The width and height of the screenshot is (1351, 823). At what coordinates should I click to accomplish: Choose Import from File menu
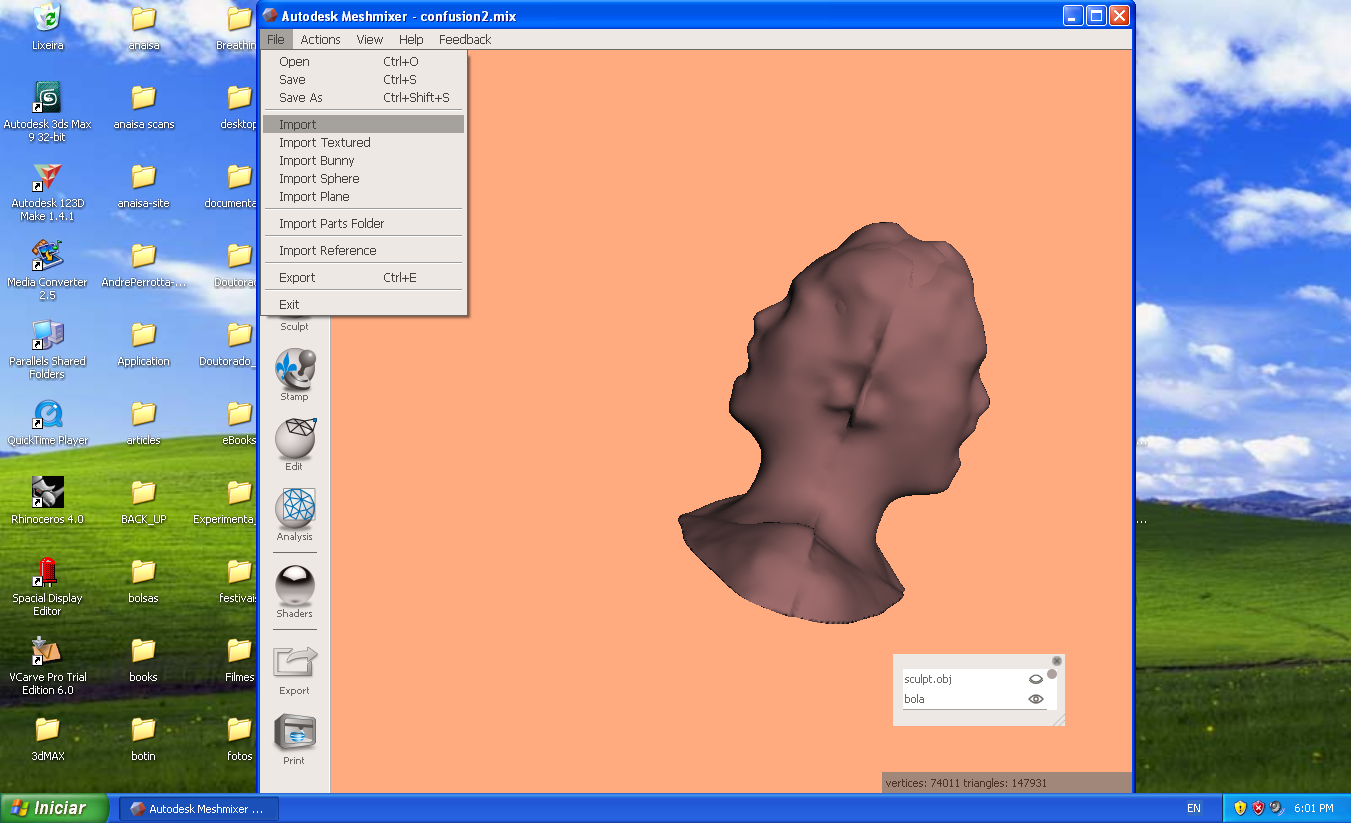pos(364,125)
